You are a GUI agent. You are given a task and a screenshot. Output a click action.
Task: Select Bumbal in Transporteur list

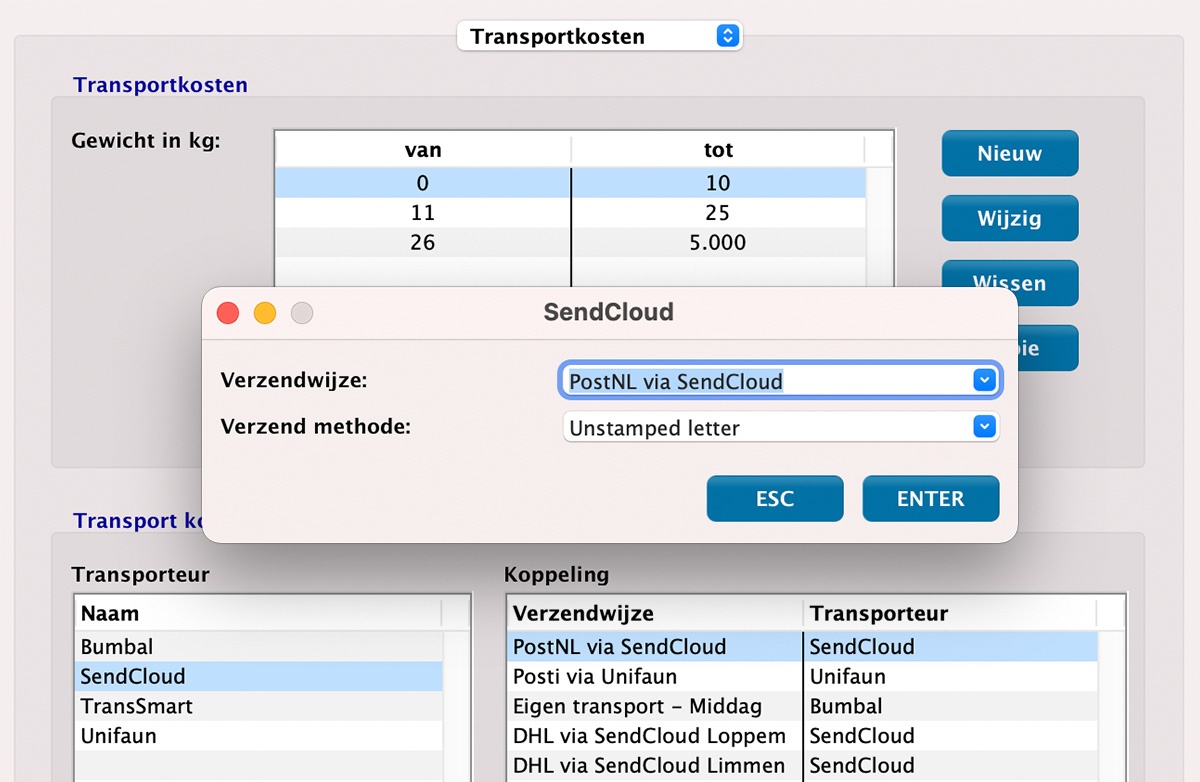click(259, 647)
